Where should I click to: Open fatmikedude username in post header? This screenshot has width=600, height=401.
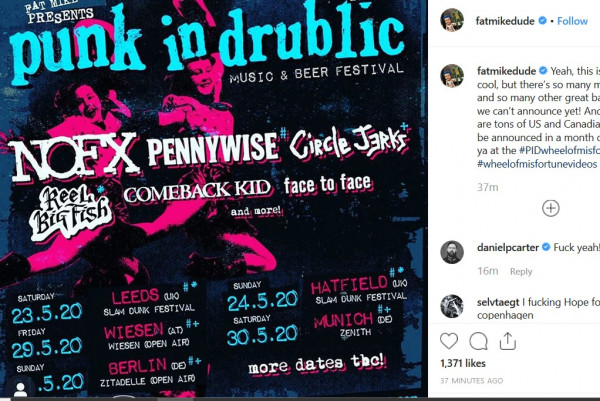coord(505,21)
